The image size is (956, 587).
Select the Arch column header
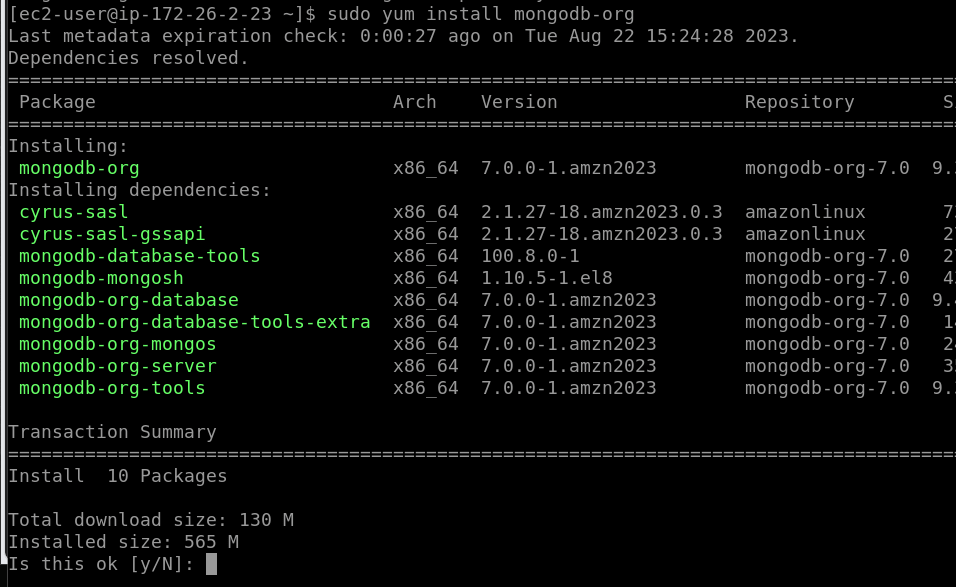(x=414, y=101)
